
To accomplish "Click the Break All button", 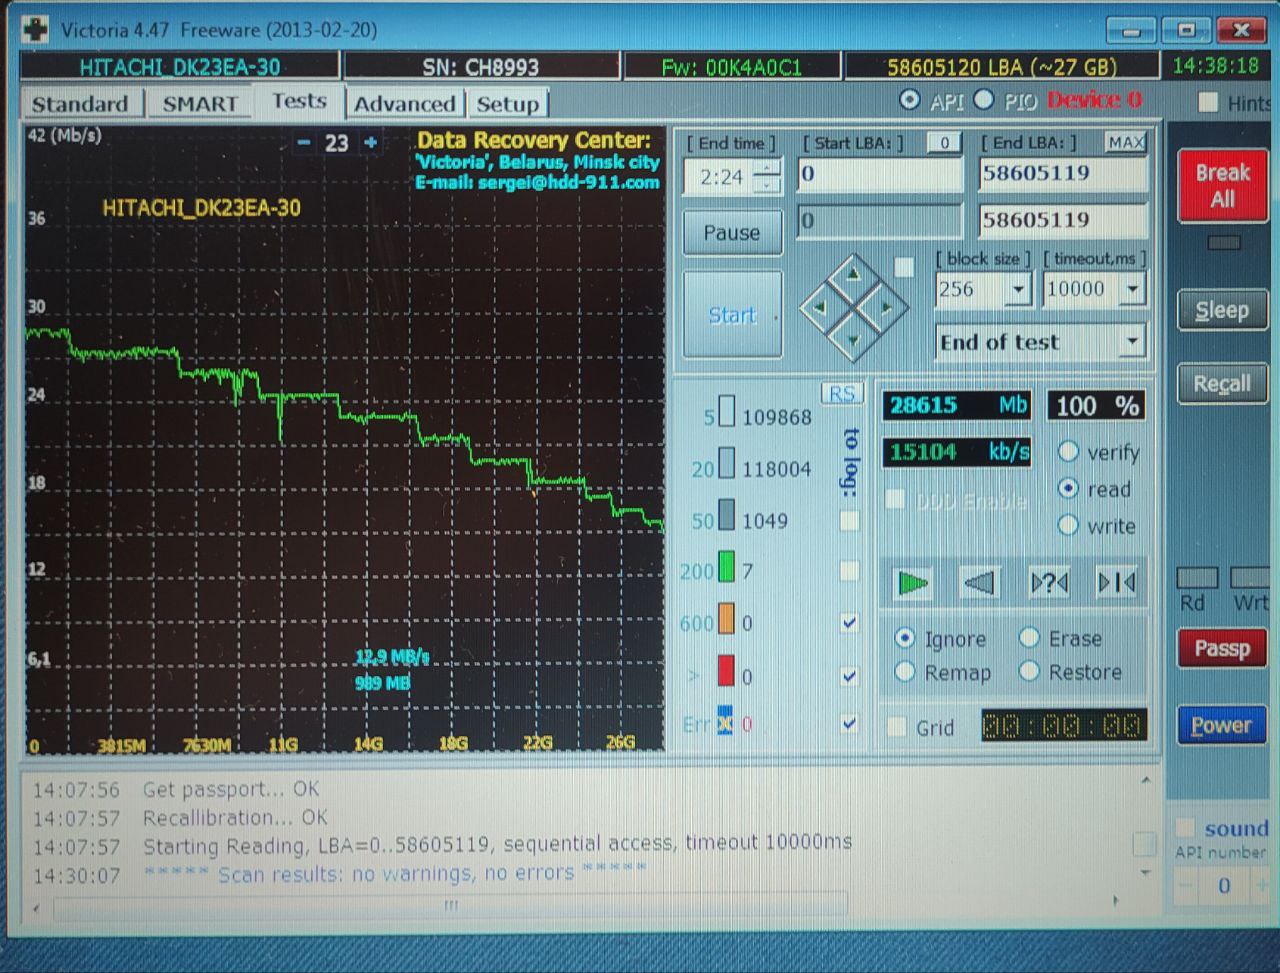I will click(1222, 185).
